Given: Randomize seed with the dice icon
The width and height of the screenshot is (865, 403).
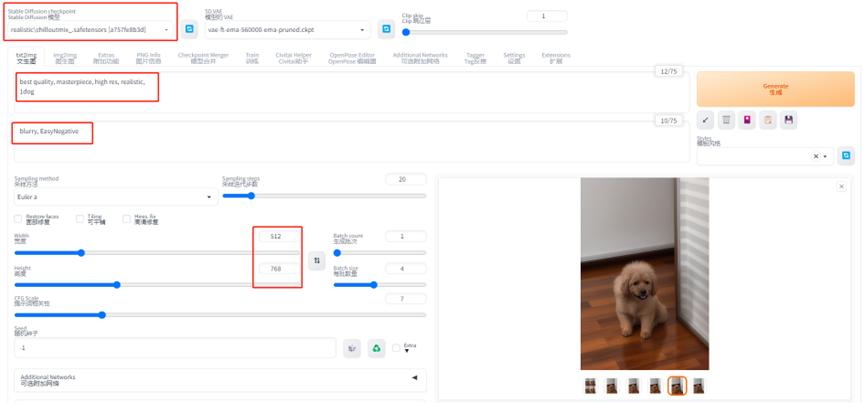Looking at the screenshot, I should pyautogui.click(x=352, y=348).
